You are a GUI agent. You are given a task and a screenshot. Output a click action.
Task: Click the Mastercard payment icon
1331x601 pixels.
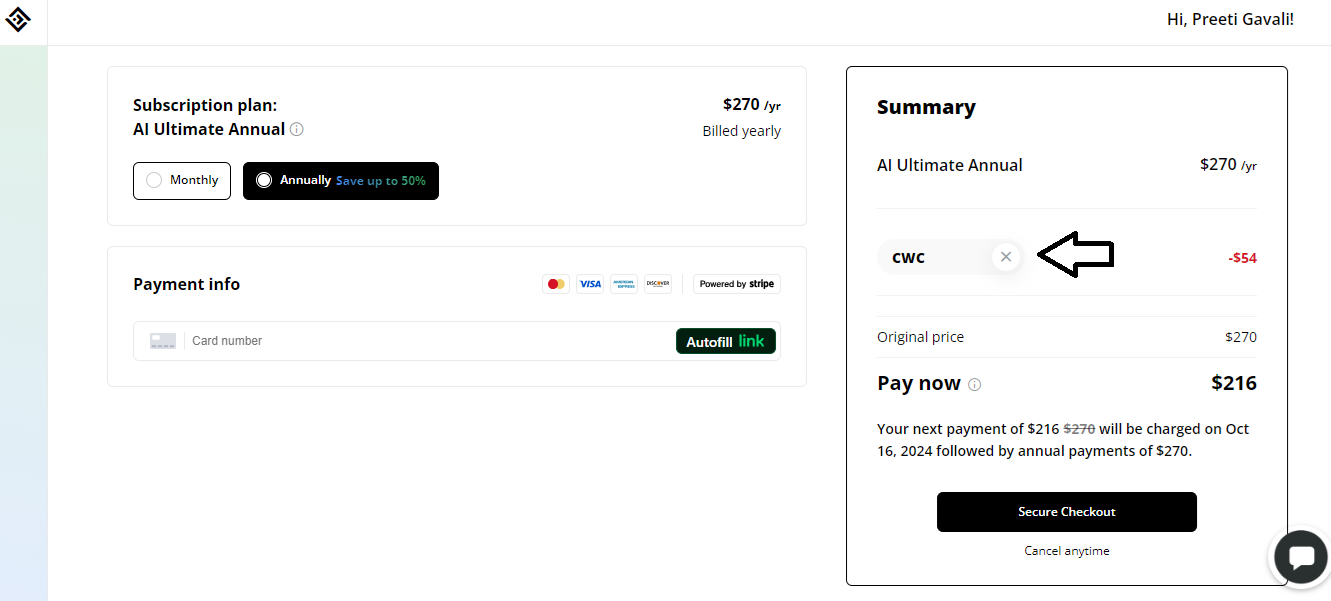(x=556, y=284)
